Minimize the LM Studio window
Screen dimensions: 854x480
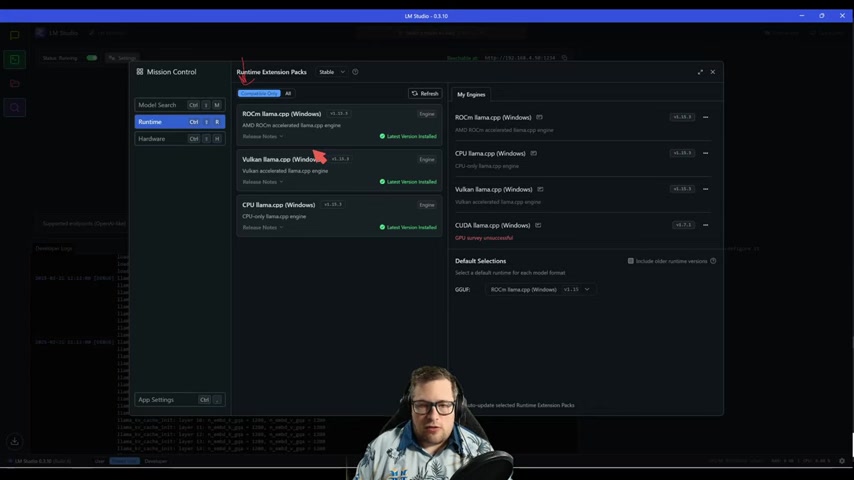click(802, 16)
